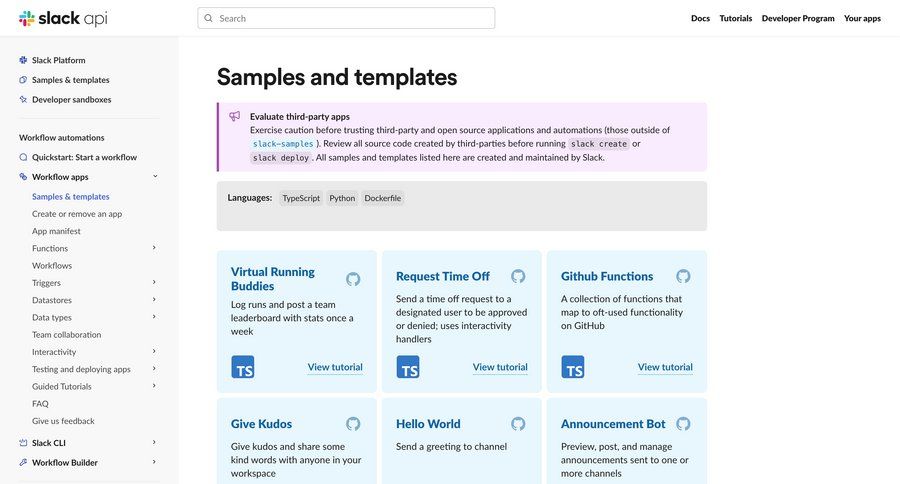This screenshot has height=484, width=900.
Task: Expand Testing and deploying apps chevron
Action: coord(154,369)
